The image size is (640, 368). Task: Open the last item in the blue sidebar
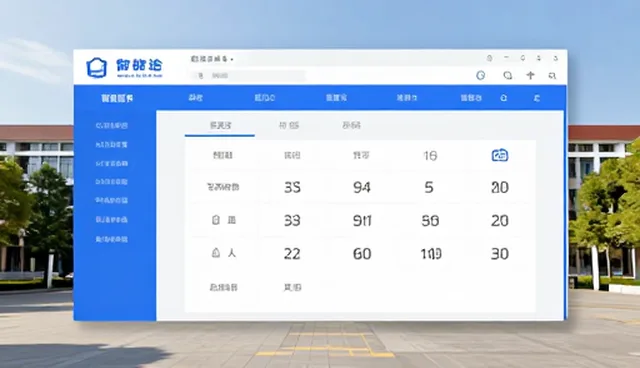tap(111, 239)
